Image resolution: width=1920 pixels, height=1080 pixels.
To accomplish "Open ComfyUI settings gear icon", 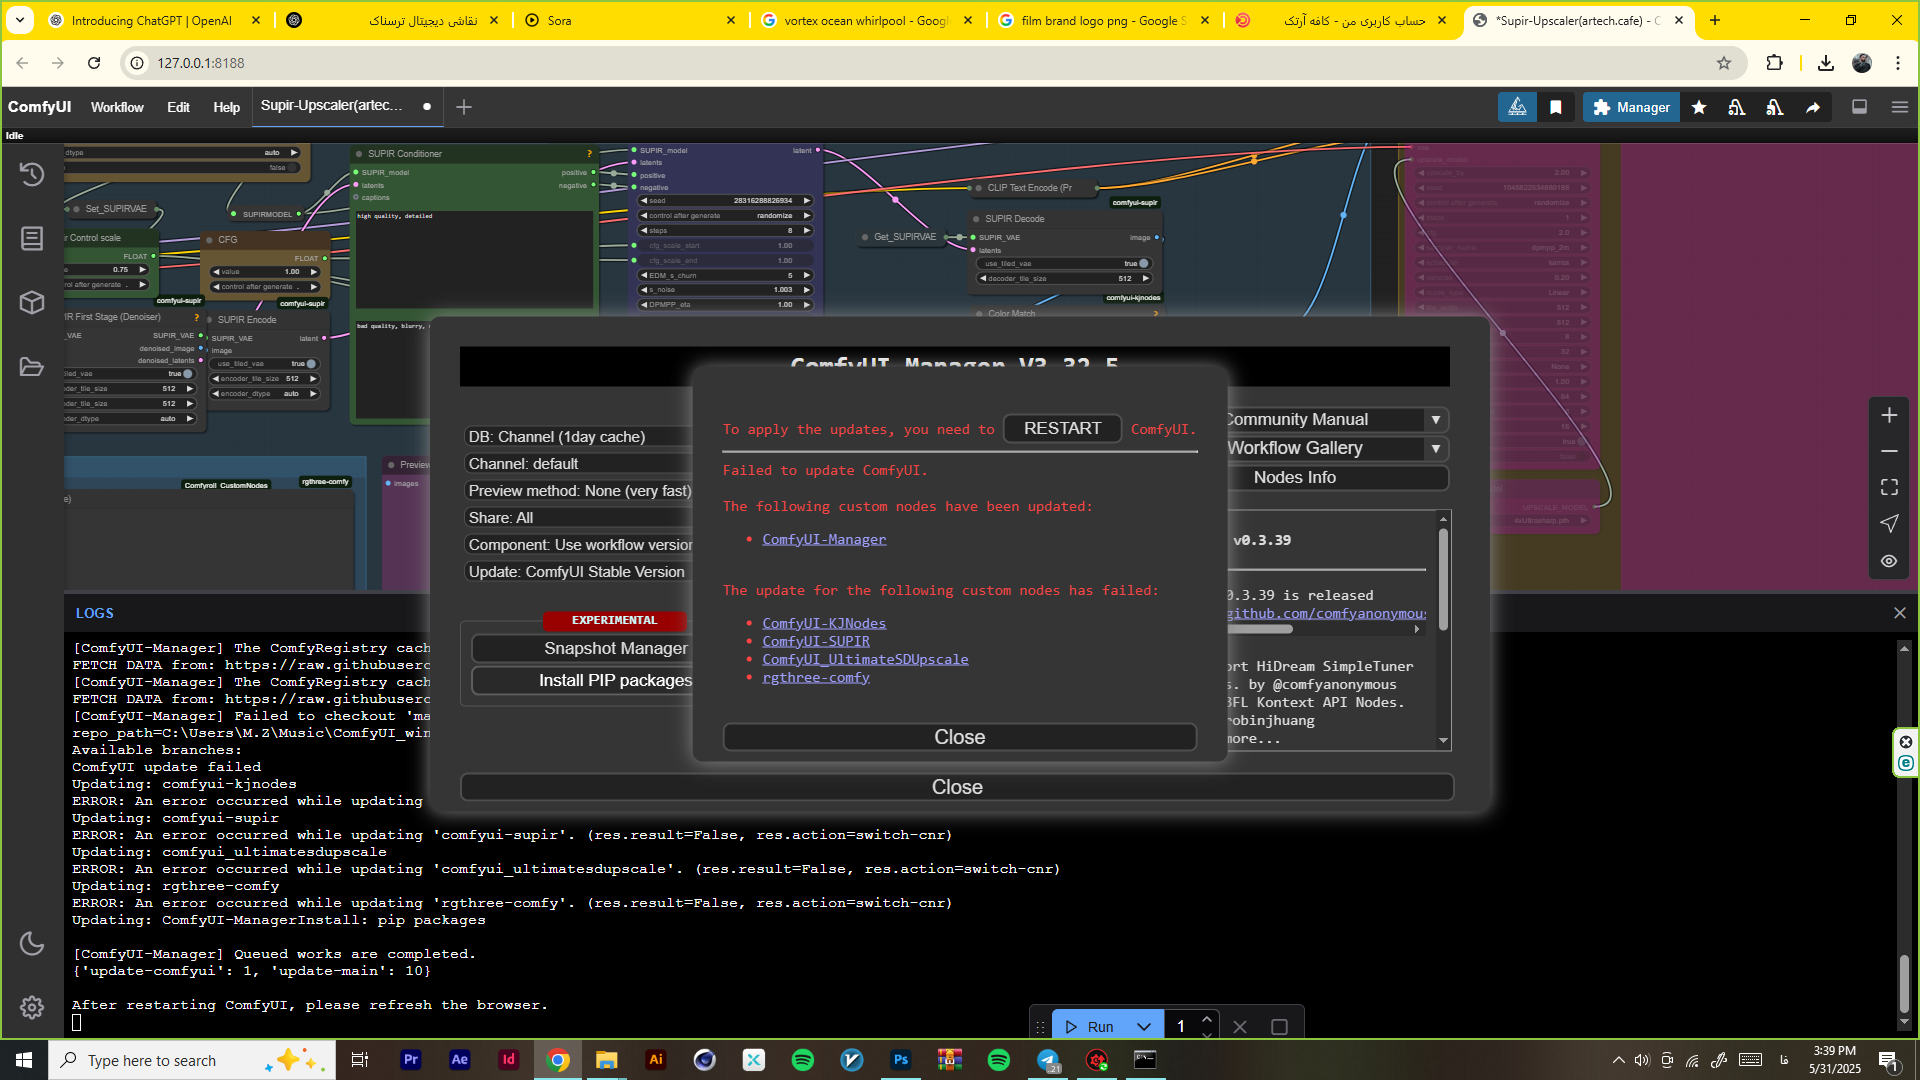I will [32, 1007].
